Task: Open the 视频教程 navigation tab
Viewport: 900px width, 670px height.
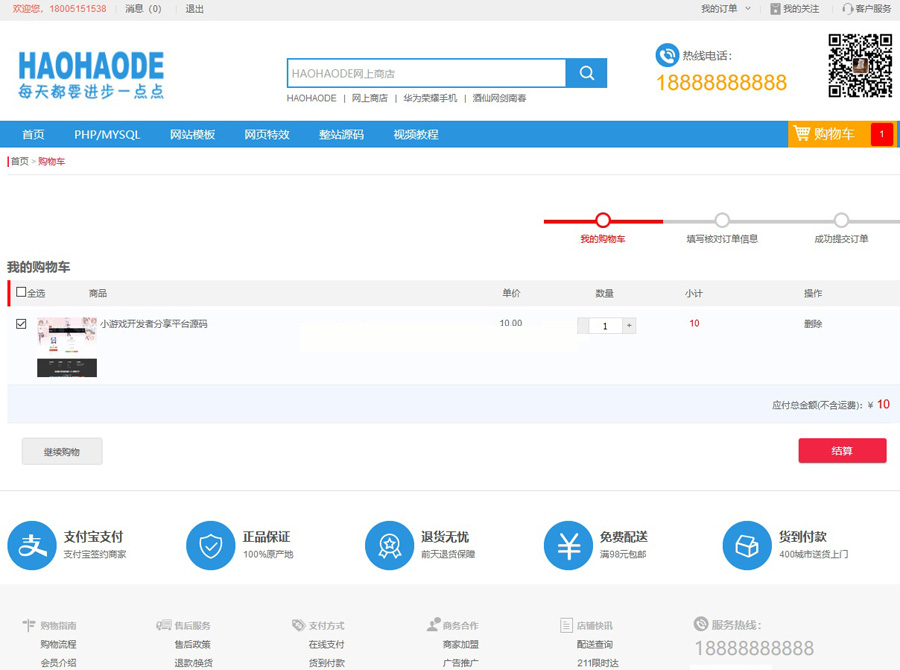Action: [415, 135]
